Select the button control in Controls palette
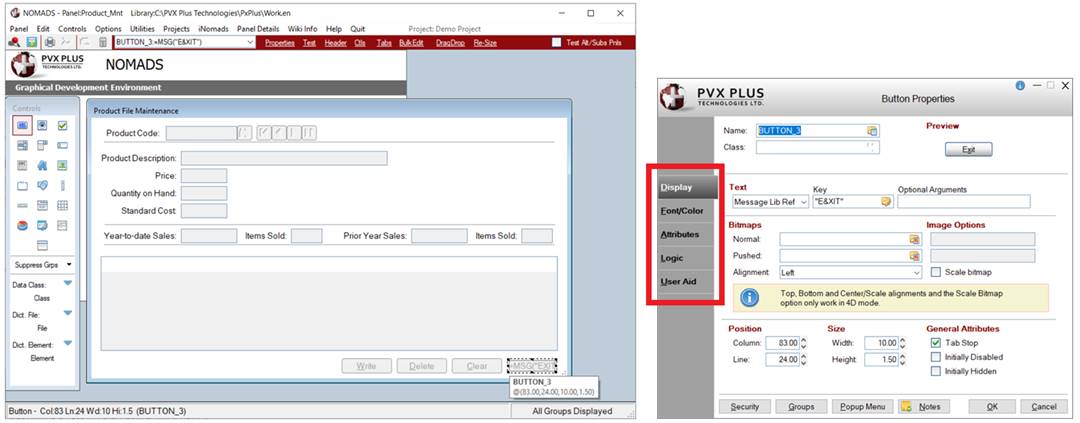 pyautogui.click(x=22, y=126)
